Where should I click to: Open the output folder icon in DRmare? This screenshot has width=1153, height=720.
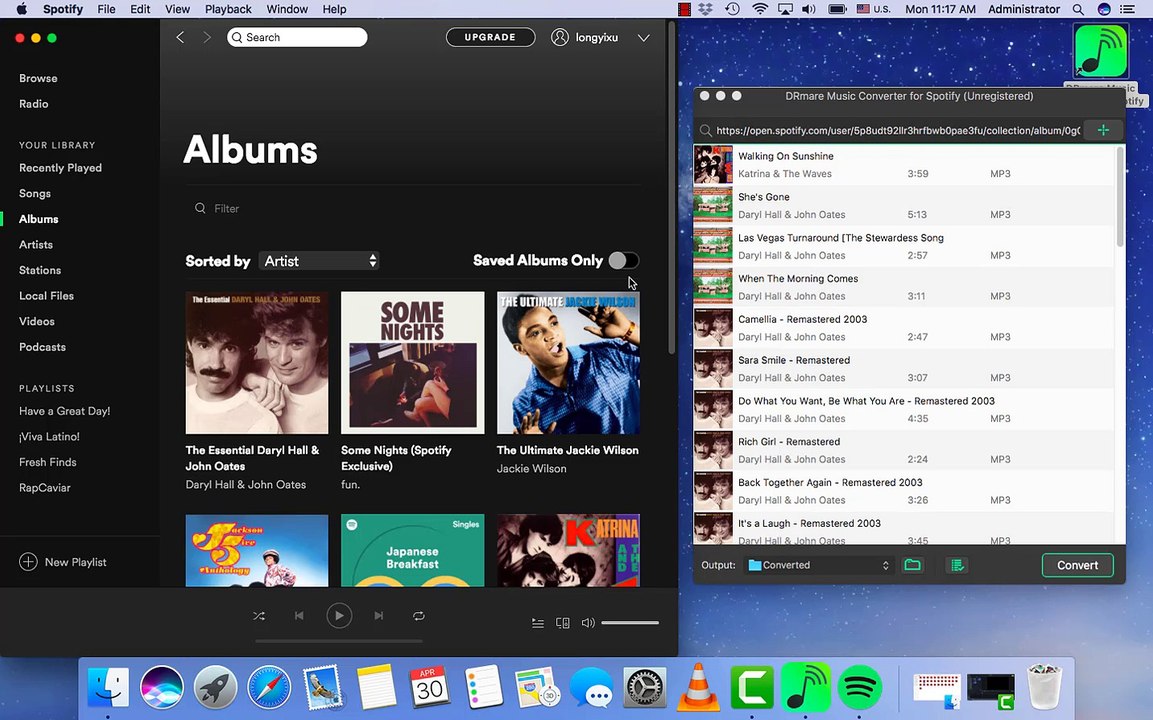point(913,565)
